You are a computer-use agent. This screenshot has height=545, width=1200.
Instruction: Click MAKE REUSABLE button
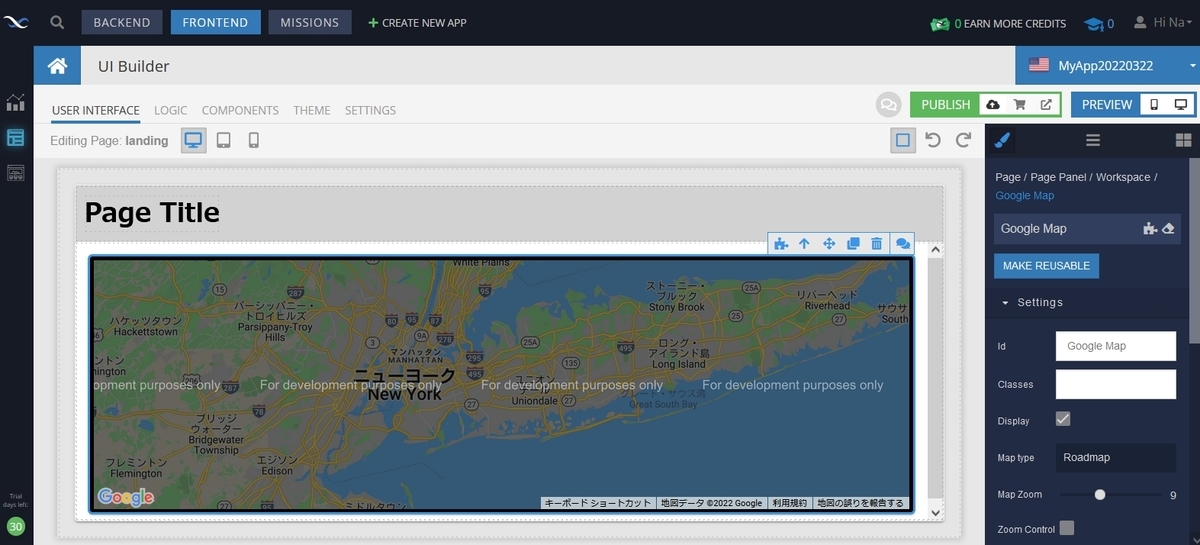1046,266
